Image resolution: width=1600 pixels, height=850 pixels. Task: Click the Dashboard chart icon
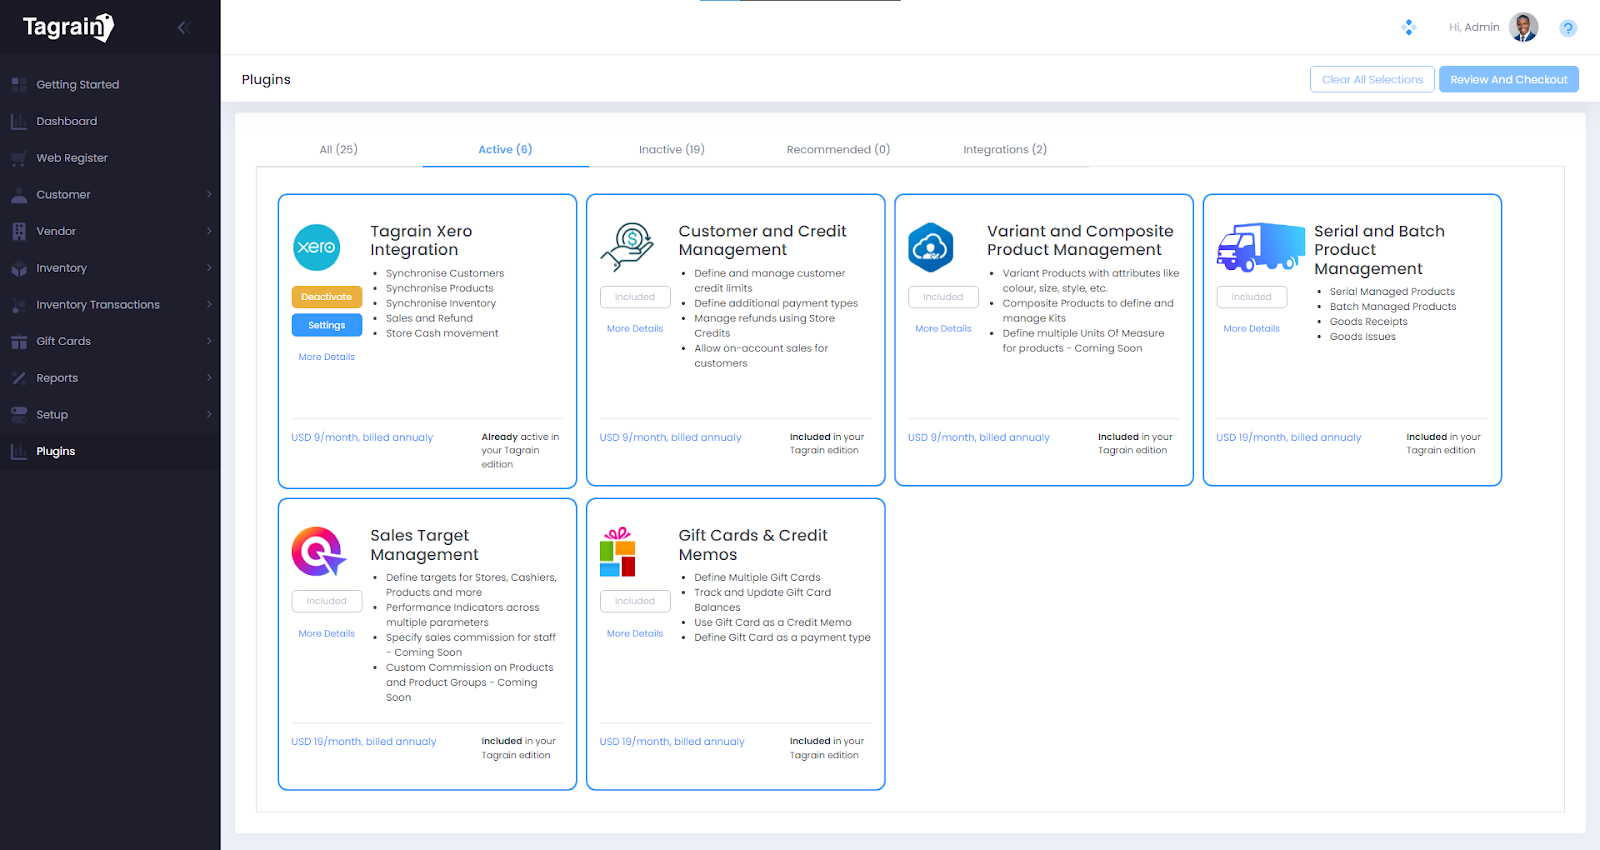pos(19,122)
